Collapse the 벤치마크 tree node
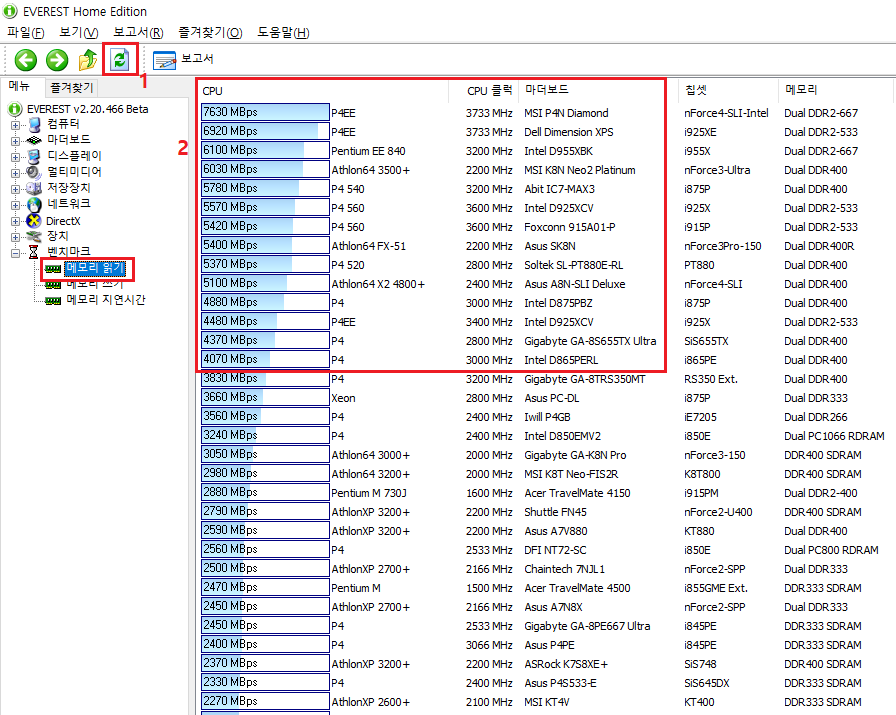896x715 pixels. coord(15,253)
